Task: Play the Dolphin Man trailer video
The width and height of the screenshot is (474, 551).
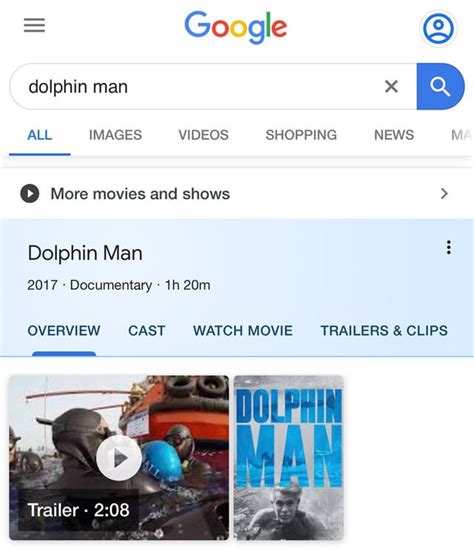Action: 119,458
